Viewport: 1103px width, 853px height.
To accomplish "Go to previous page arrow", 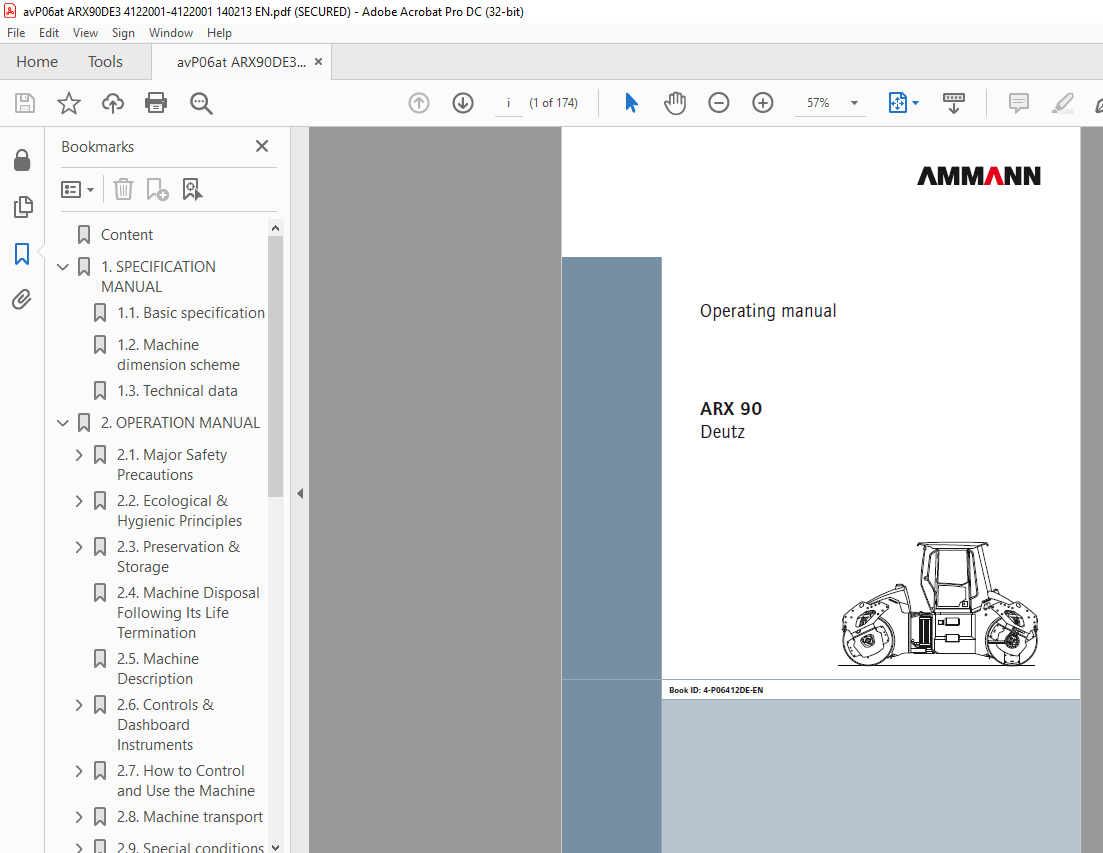I will [419, 103].
